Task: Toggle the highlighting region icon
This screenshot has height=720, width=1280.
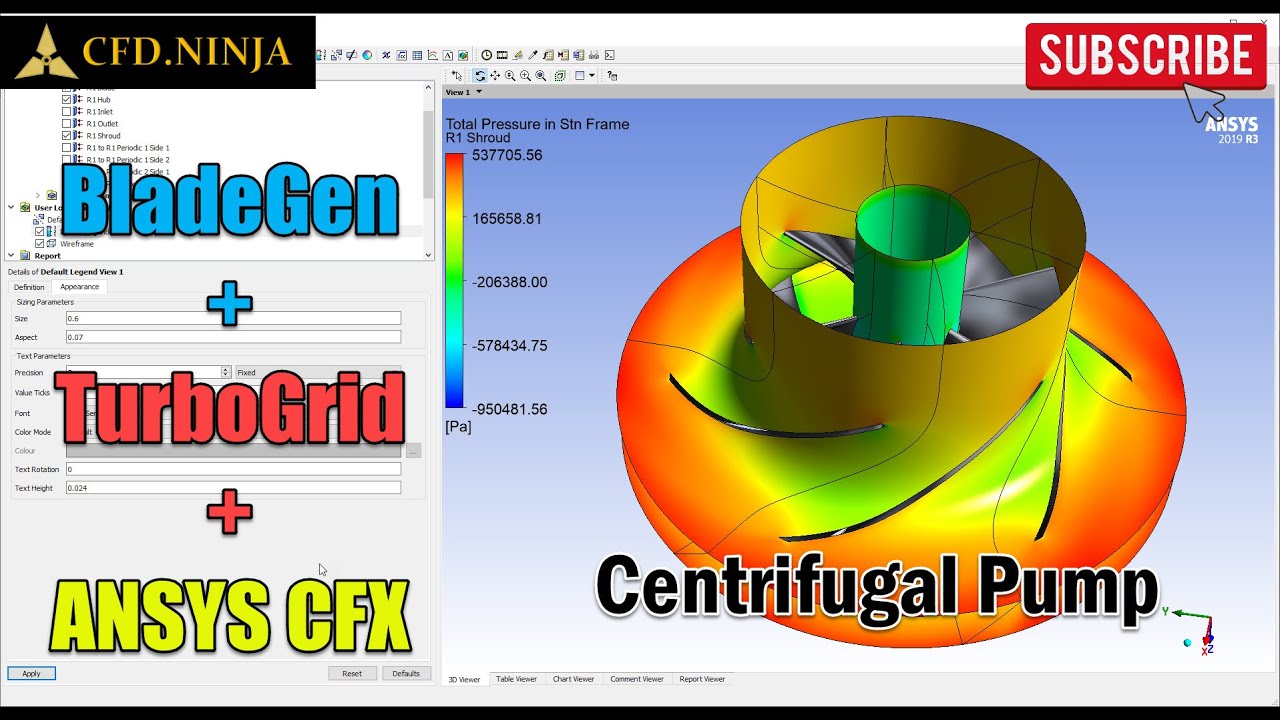Action: coord(559,76)
